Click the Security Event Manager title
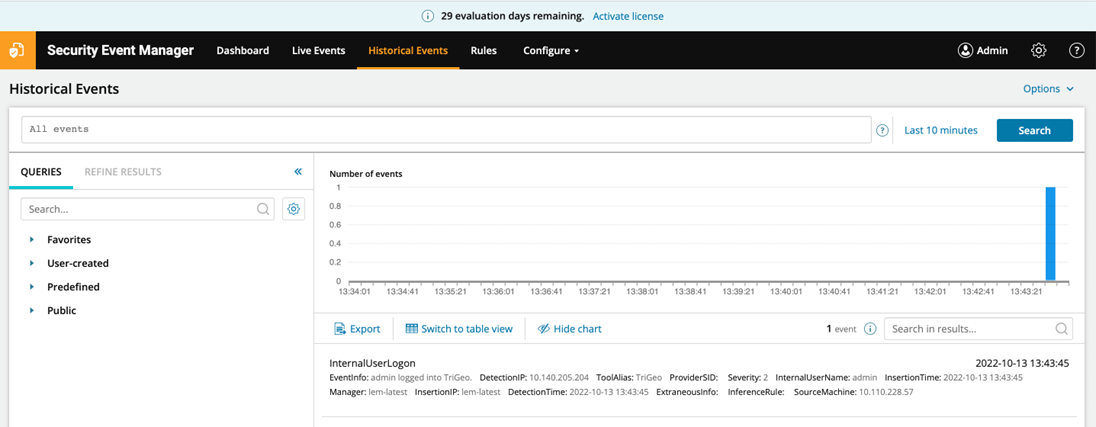 (x=120, y=50)
